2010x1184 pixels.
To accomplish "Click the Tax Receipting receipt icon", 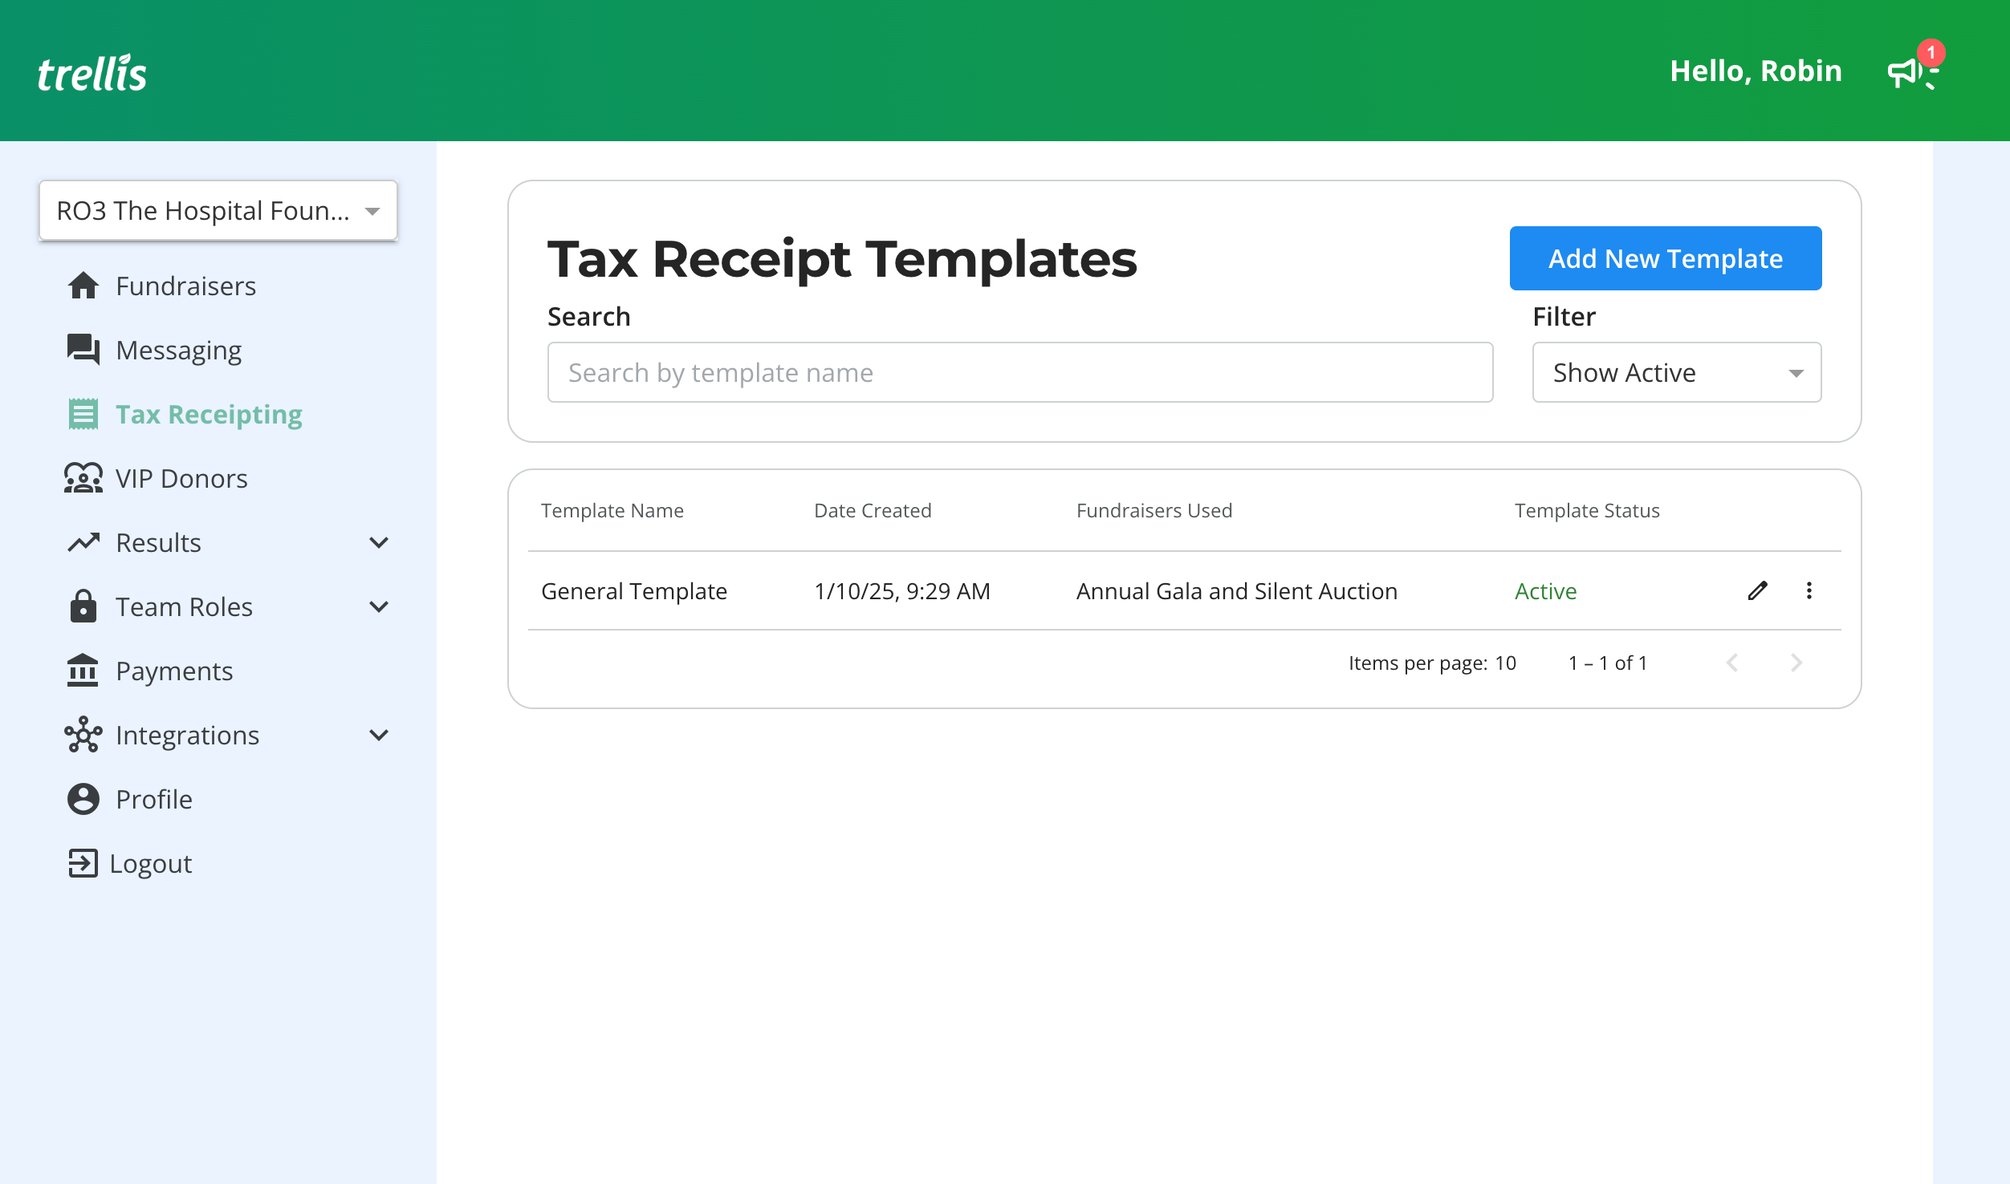I will click(83, 413).
